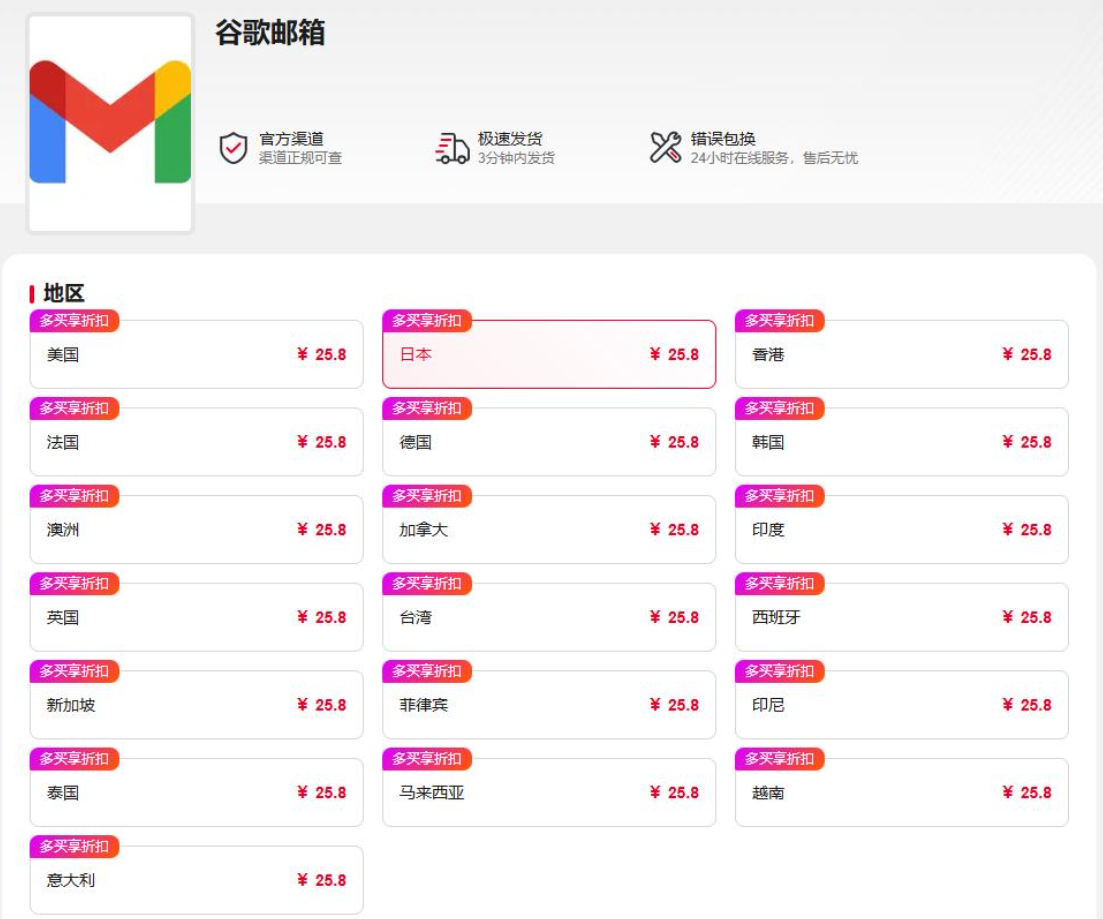Viewport: 1103px width, 919px height.
Task: Click the ¥ 25.8 price on 印尼
Action: (x=1026, y=705)
